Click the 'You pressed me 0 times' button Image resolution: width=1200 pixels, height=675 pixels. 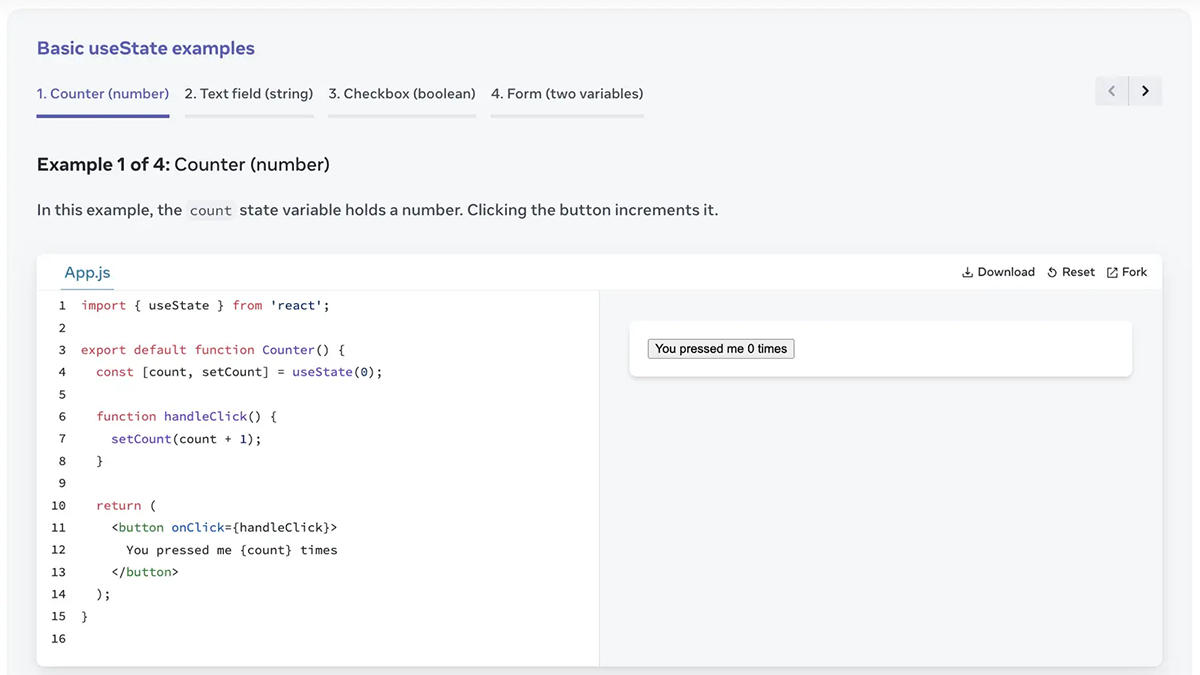(721, 349)
